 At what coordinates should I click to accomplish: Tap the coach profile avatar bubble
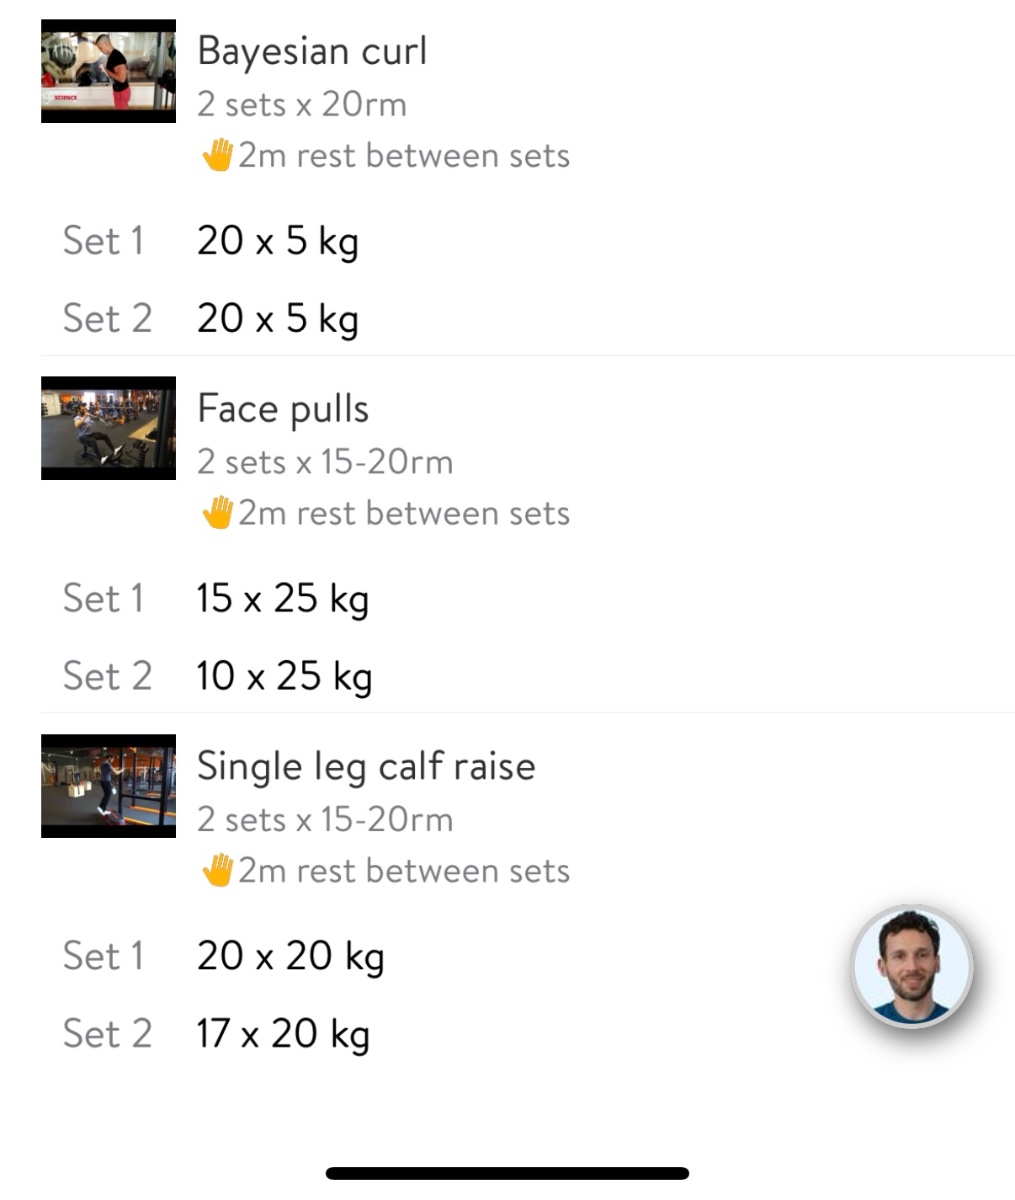point(911,967)
